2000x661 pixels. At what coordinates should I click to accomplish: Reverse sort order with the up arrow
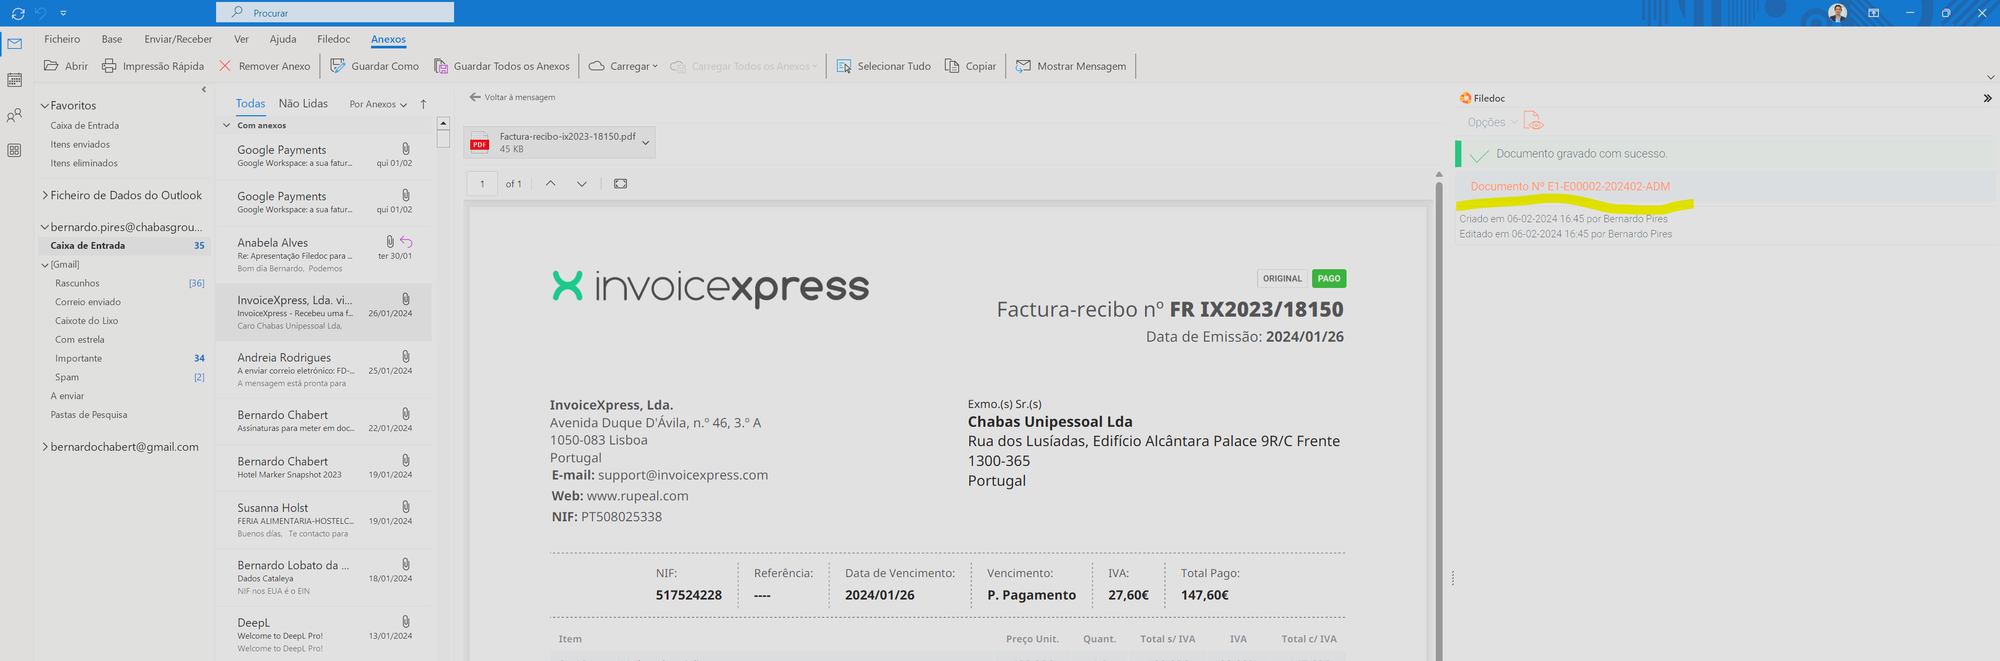424,104
